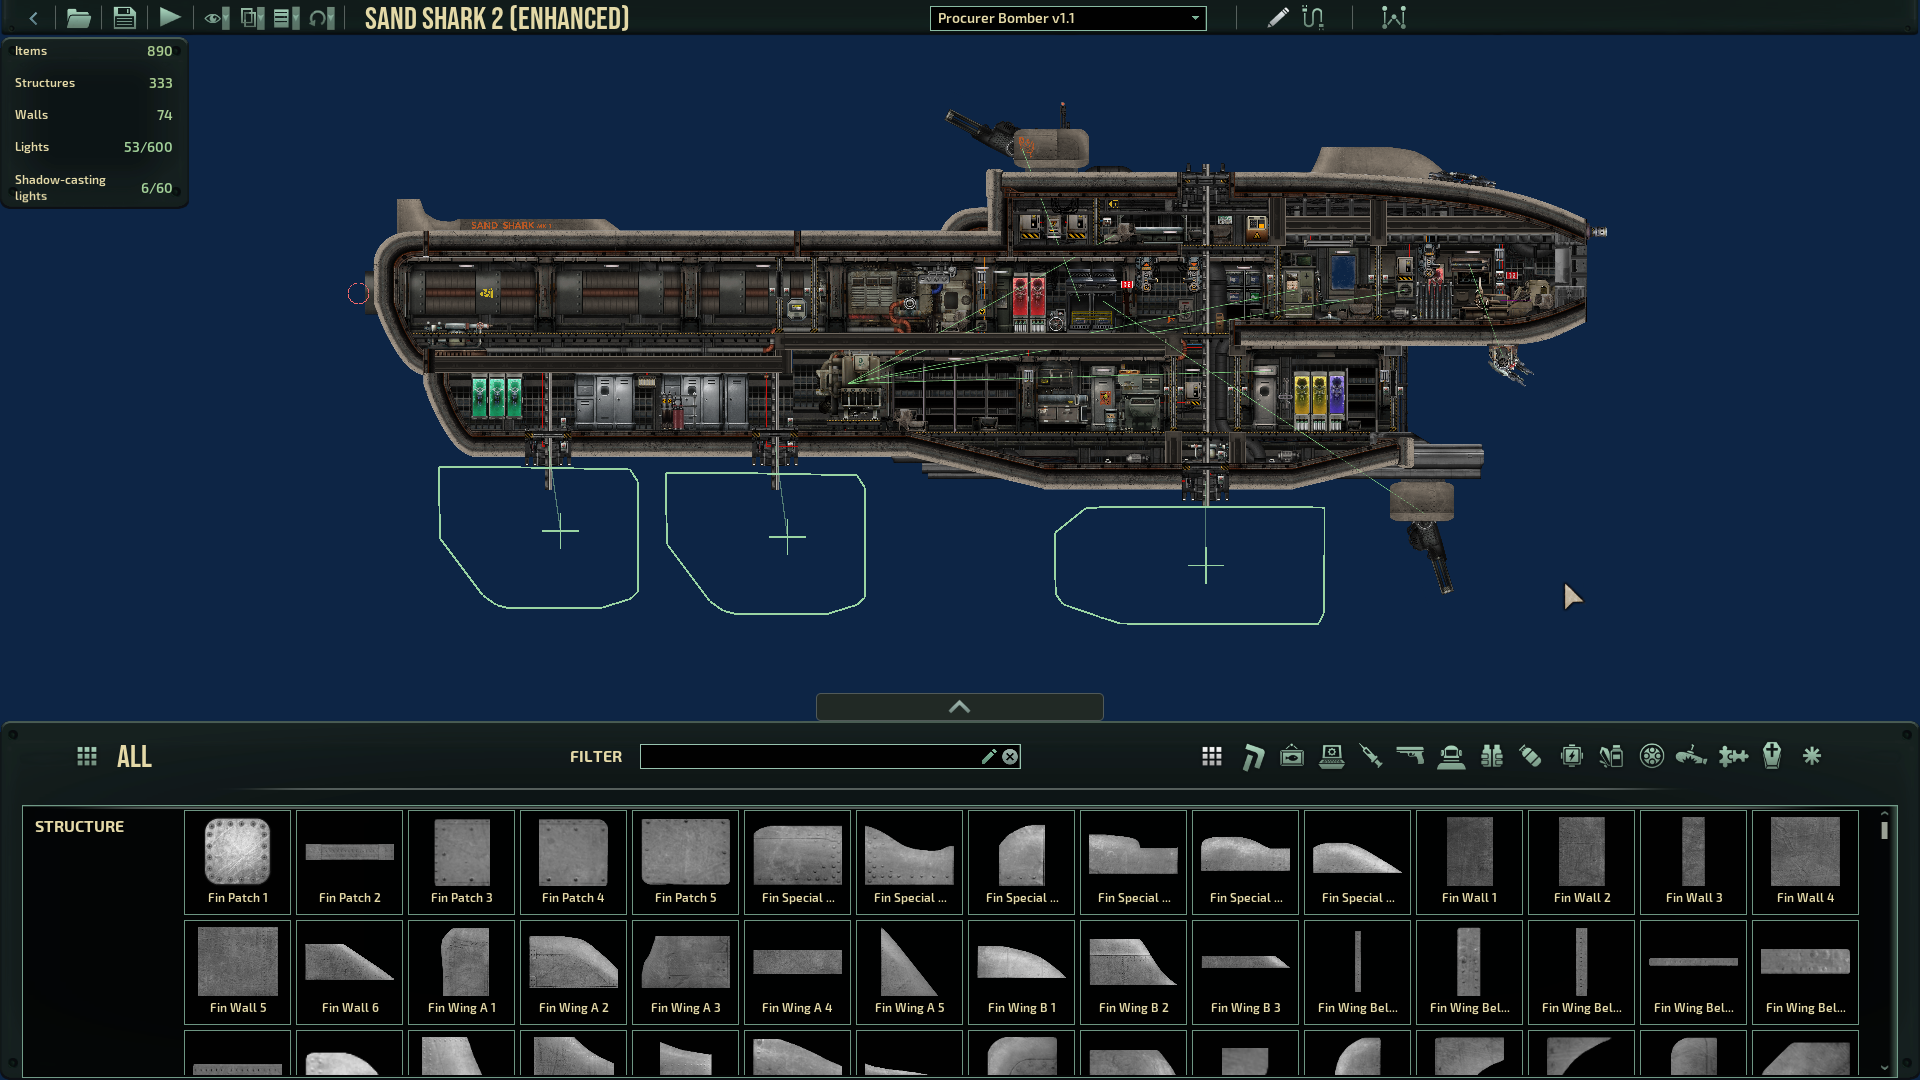This screenshot has height=1080, width=1920.
Task: Click the submarine name SAND SHARK 2 (ENHANCED)
Action: pyautogui.click(x=497, y=18)
